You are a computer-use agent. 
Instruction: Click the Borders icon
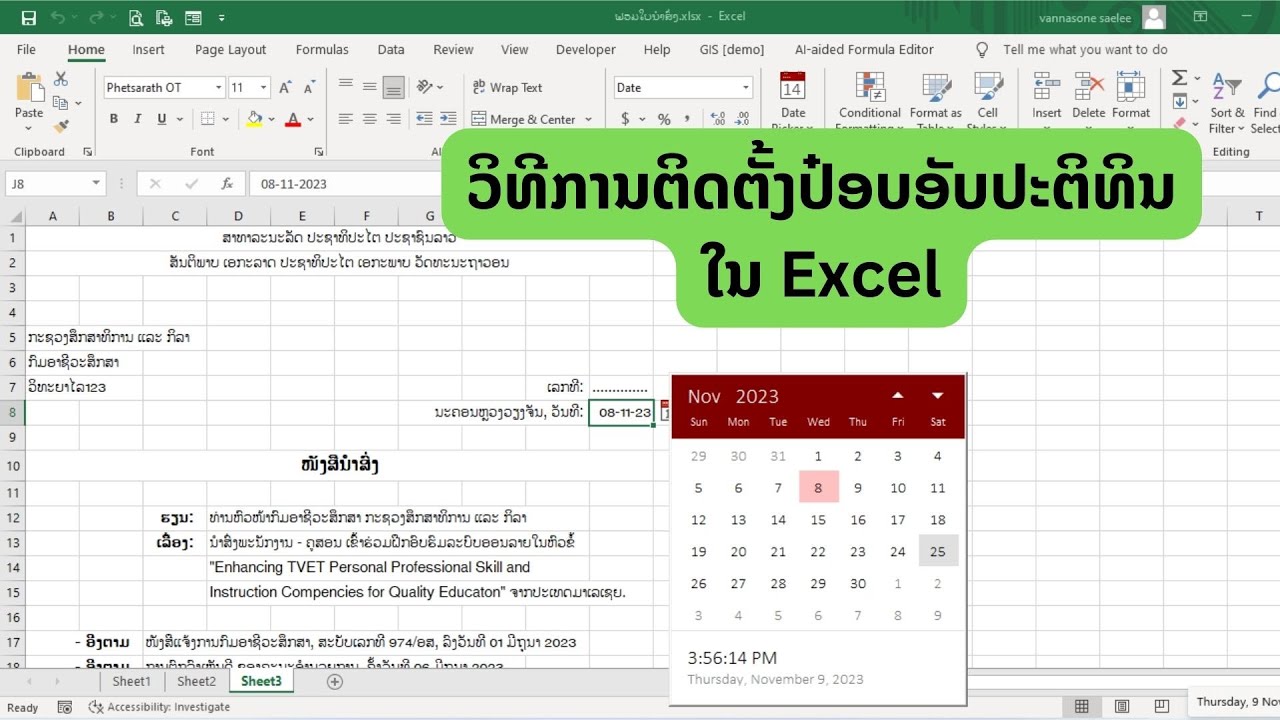pyautogui.click(x=207, y=119)
